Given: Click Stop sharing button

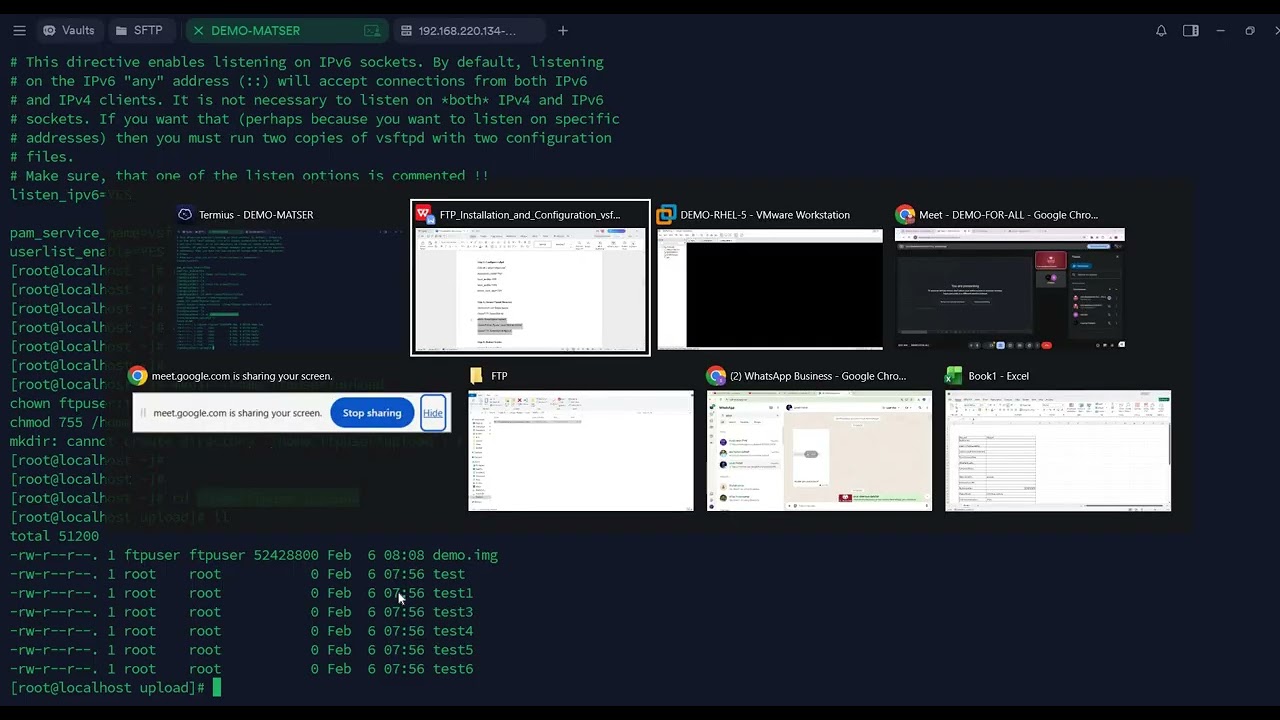Looking at the screenshot, I should coord(372,413).
